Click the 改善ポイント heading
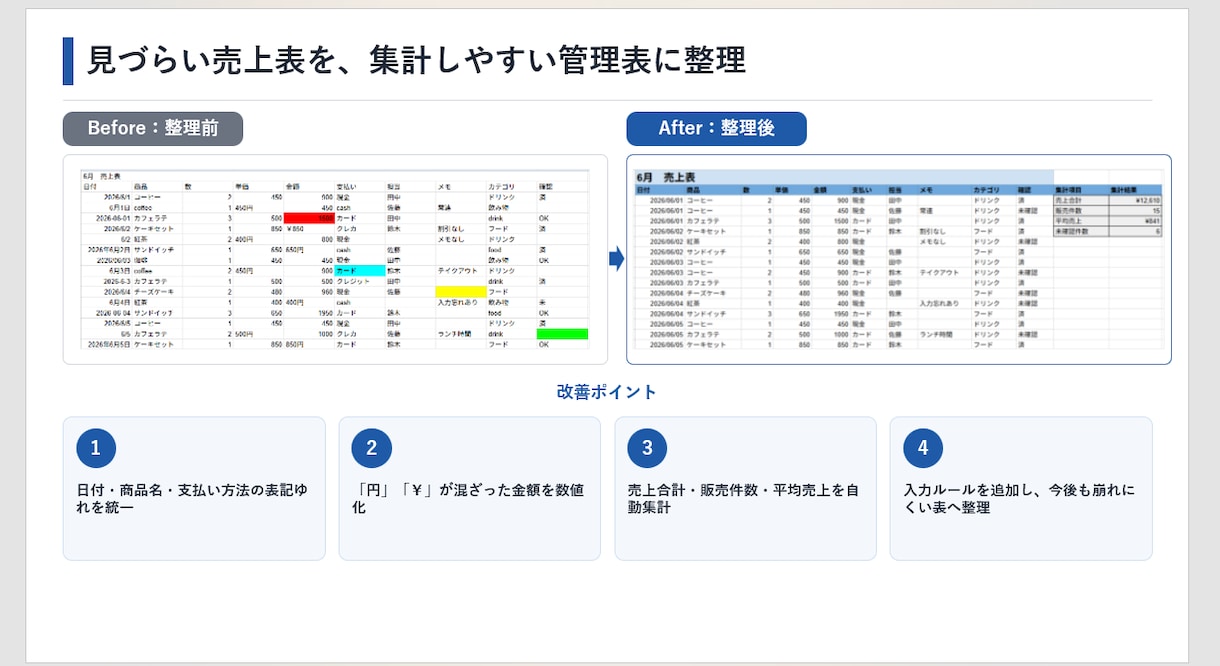1220x666 pixels. (x=607, y=392)
